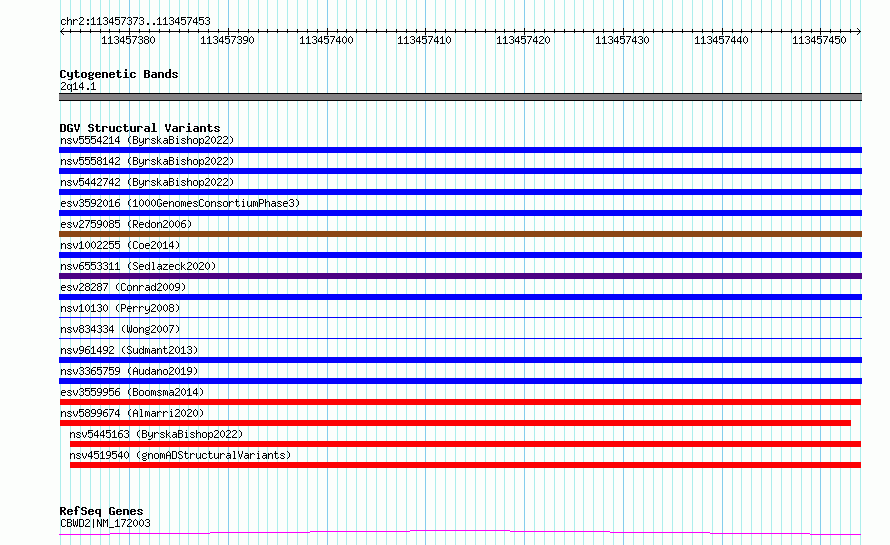Screen dimensions: 890x545
Task: Open variant nsv5445163 (ByrskaBishop2022) label
Action: (156, 434)
